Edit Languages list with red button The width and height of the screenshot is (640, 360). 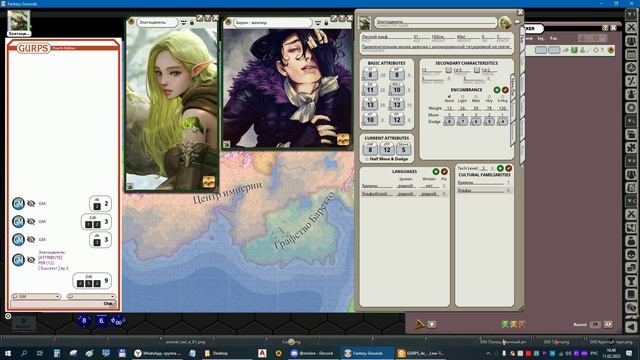click(444, 171)
